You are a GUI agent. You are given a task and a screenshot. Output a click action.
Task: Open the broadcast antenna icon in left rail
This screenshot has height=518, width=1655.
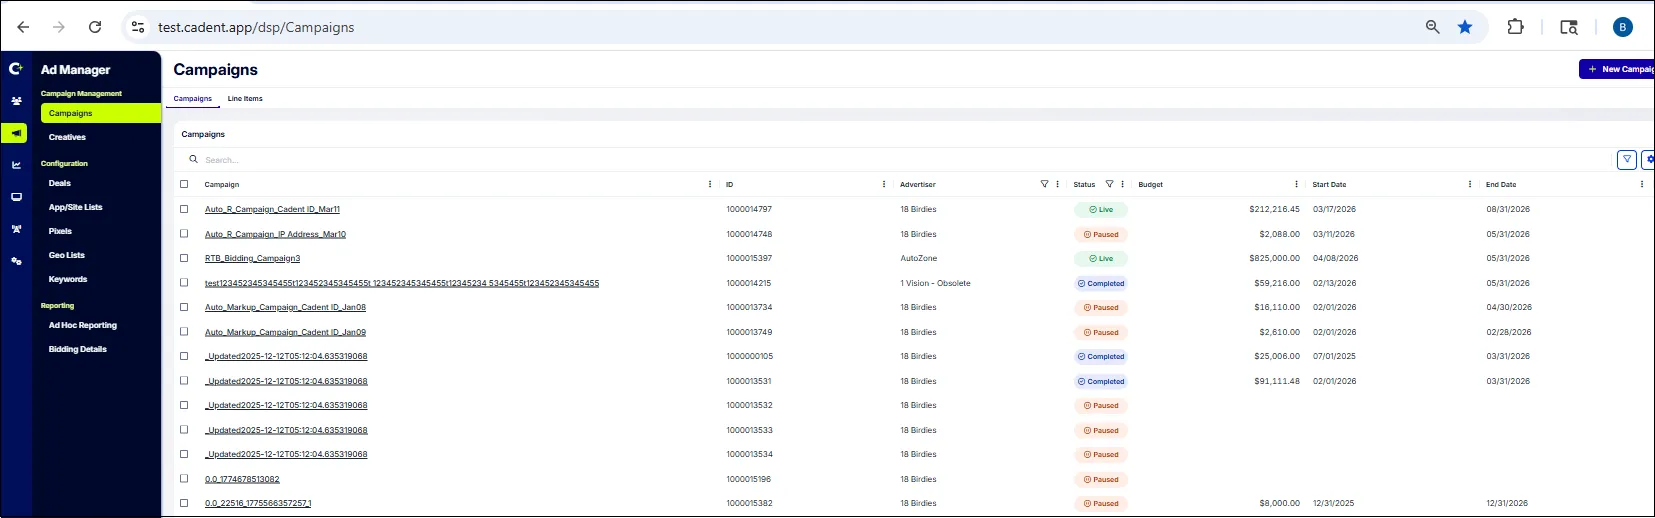coord(16,229)
